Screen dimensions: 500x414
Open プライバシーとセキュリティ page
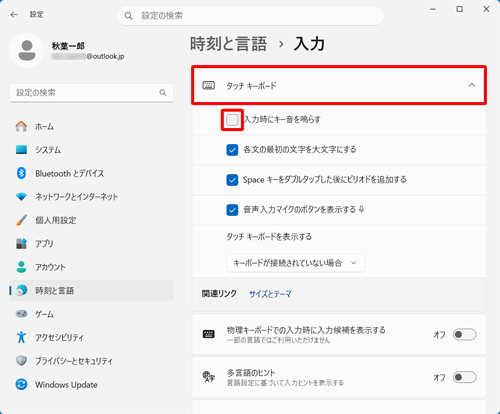92,361
